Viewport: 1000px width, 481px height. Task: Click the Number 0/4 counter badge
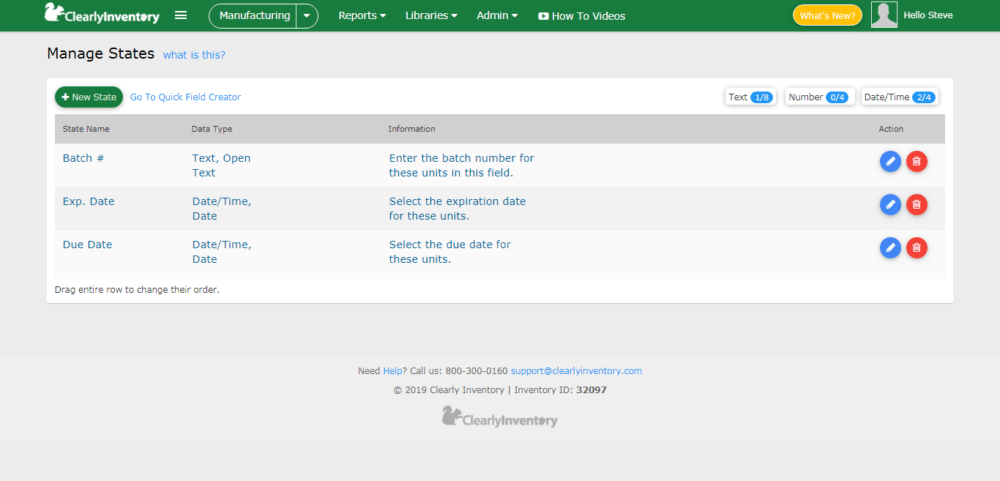pyautogui.click(x=820, y=97)
